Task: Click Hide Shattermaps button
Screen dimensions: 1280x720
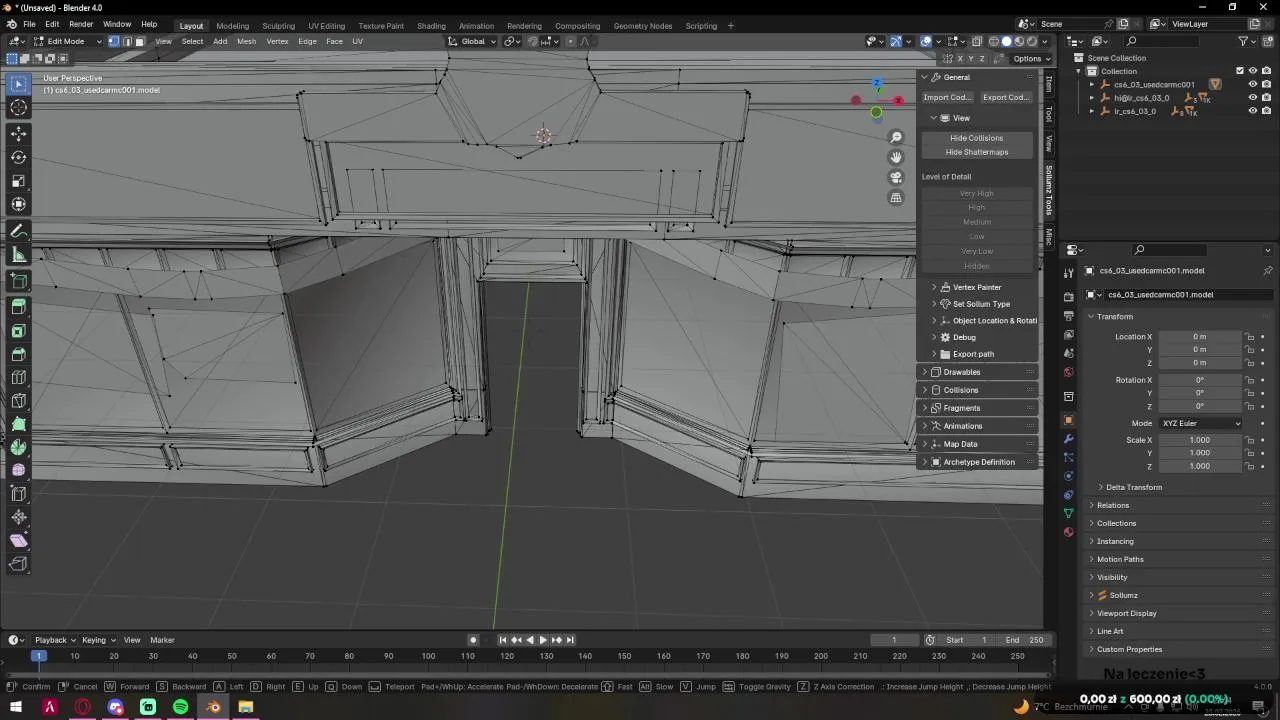Action: pos(977,152)
